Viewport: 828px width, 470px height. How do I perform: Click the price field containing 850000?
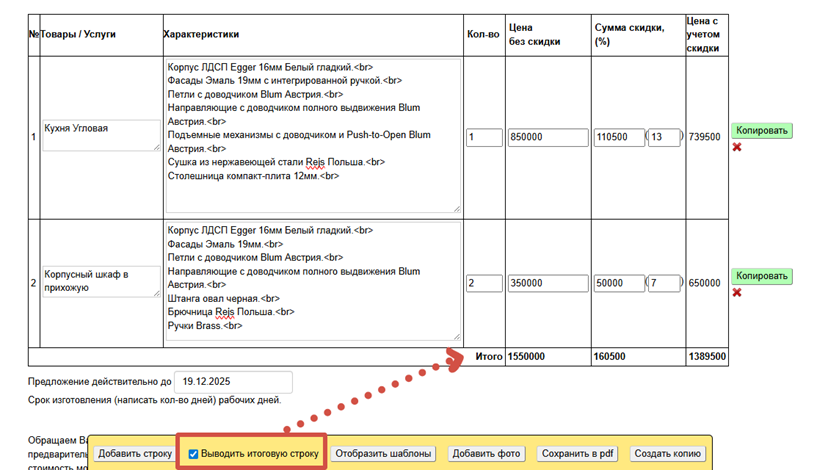point(547,137)
